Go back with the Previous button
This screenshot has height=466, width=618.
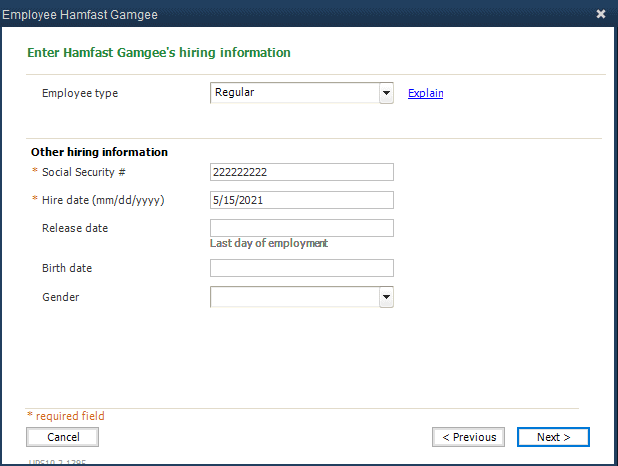pos(468,437)
